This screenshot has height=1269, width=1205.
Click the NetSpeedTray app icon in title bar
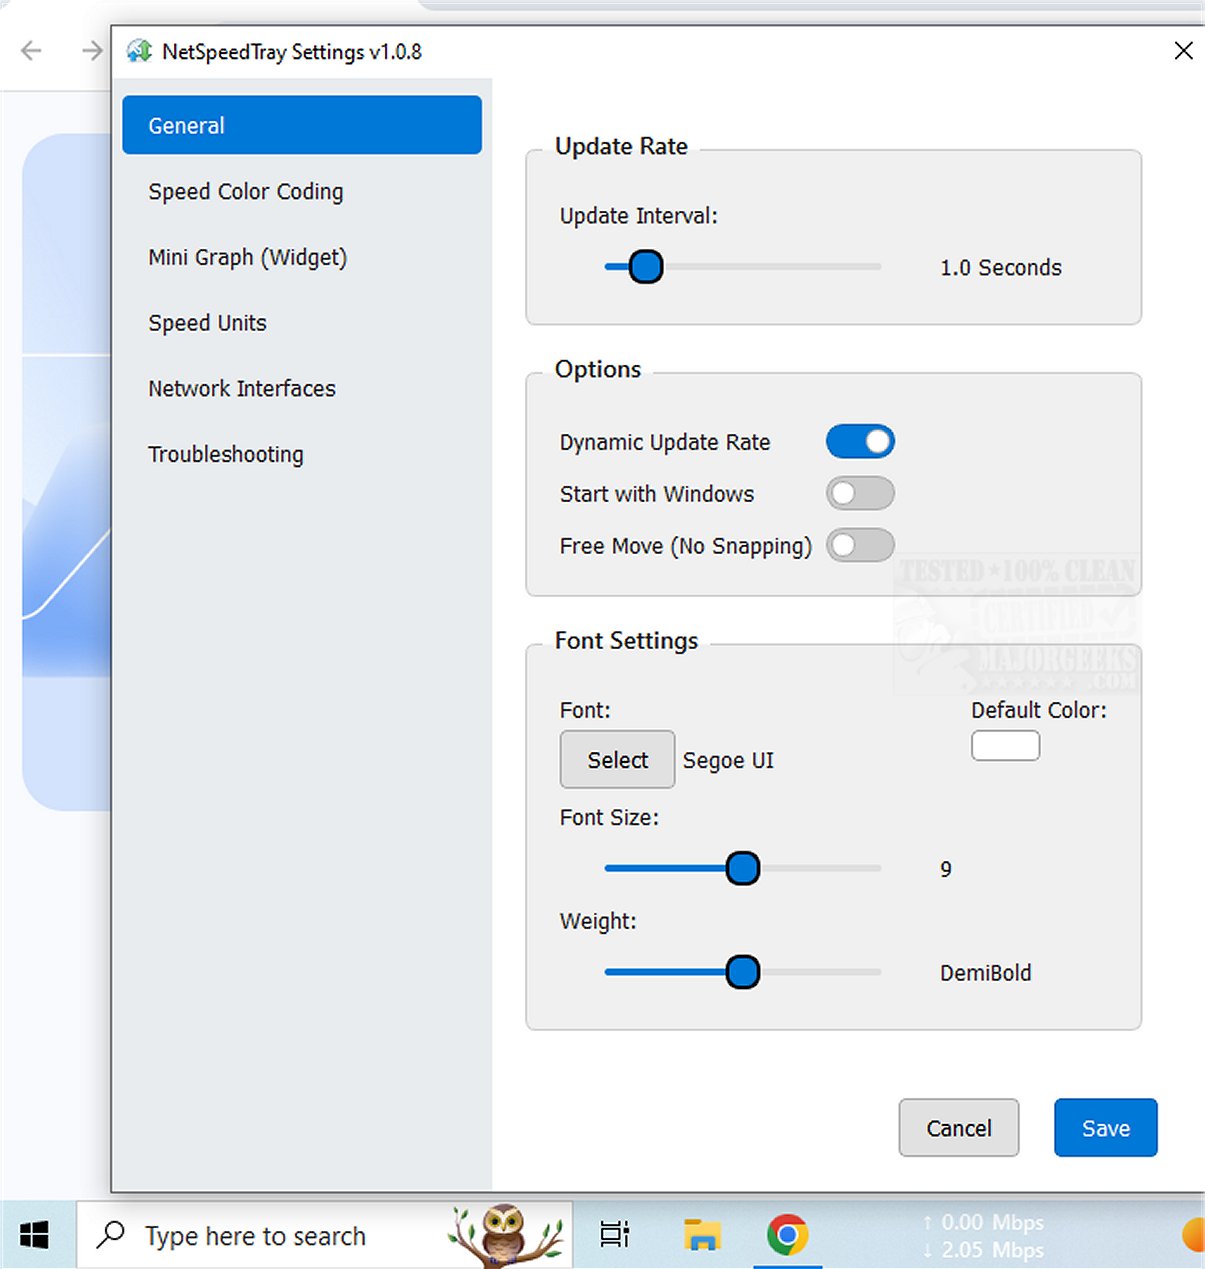coord(139,51)
